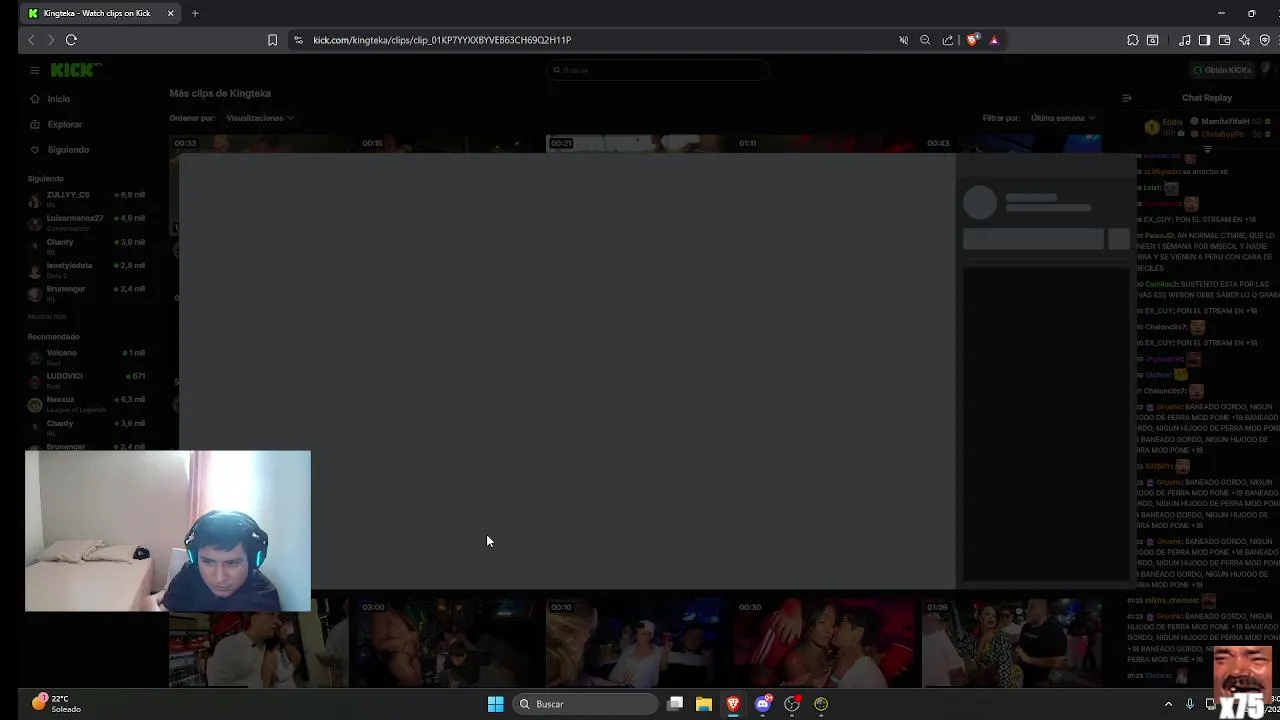
Task: Click the muted tab audio icon
Action: (x=903, y=40)
